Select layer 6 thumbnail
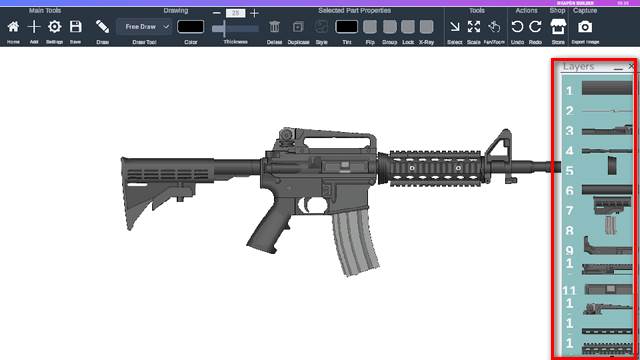This screenshot has width=640, height=360. click(x=607, y=190)
